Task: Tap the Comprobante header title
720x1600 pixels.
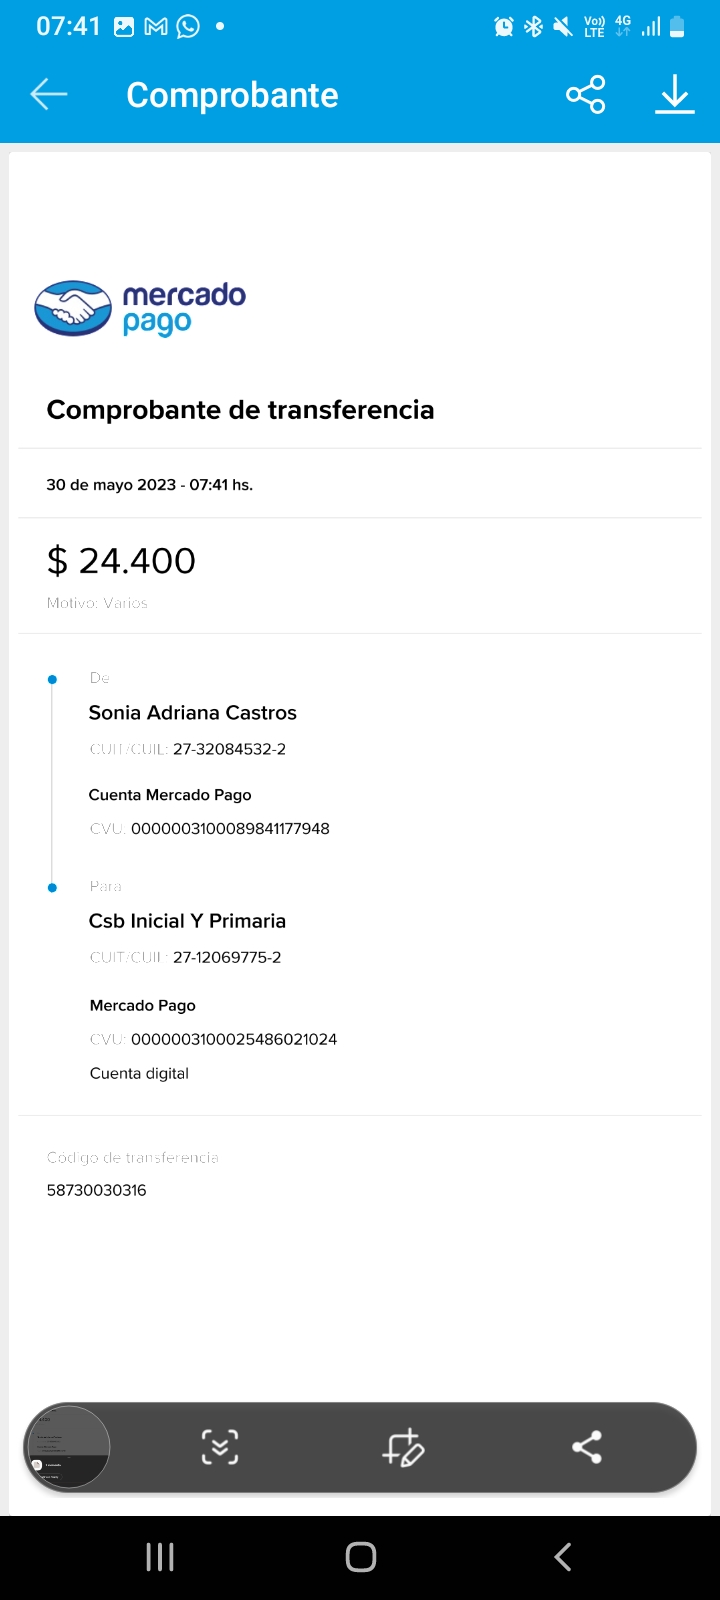Action: tap(232, 95)
